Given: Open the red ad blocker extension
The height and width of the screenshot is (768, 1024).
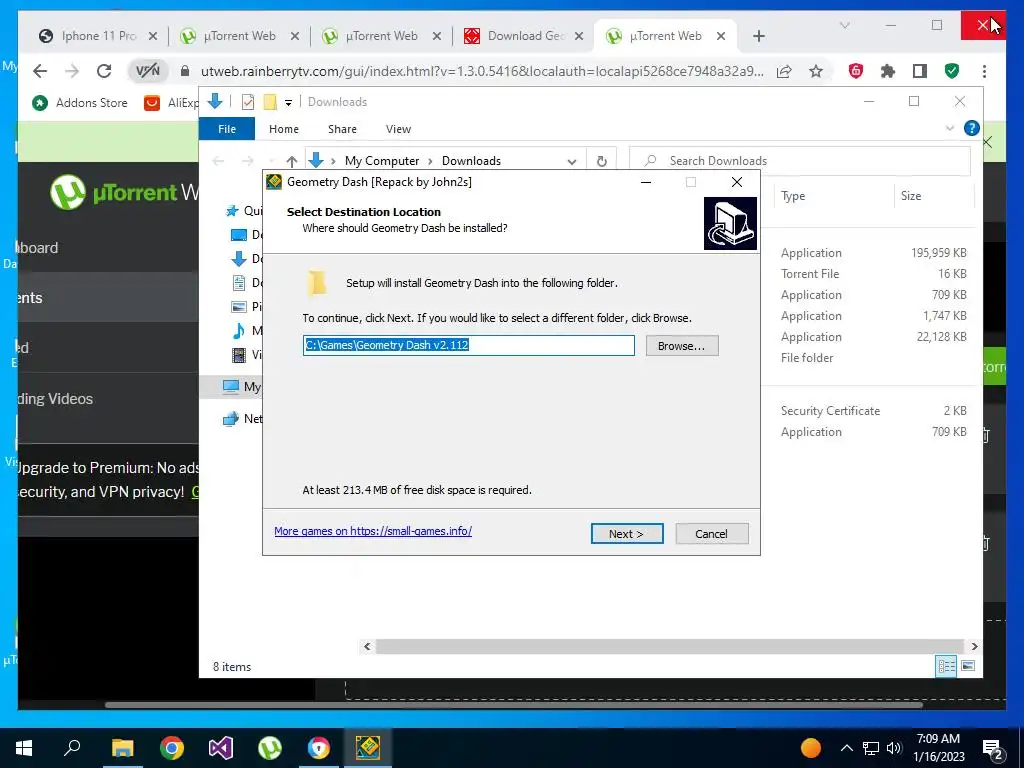Looking at the screenshot, I should pyautogui.click(x=856, y=71).
